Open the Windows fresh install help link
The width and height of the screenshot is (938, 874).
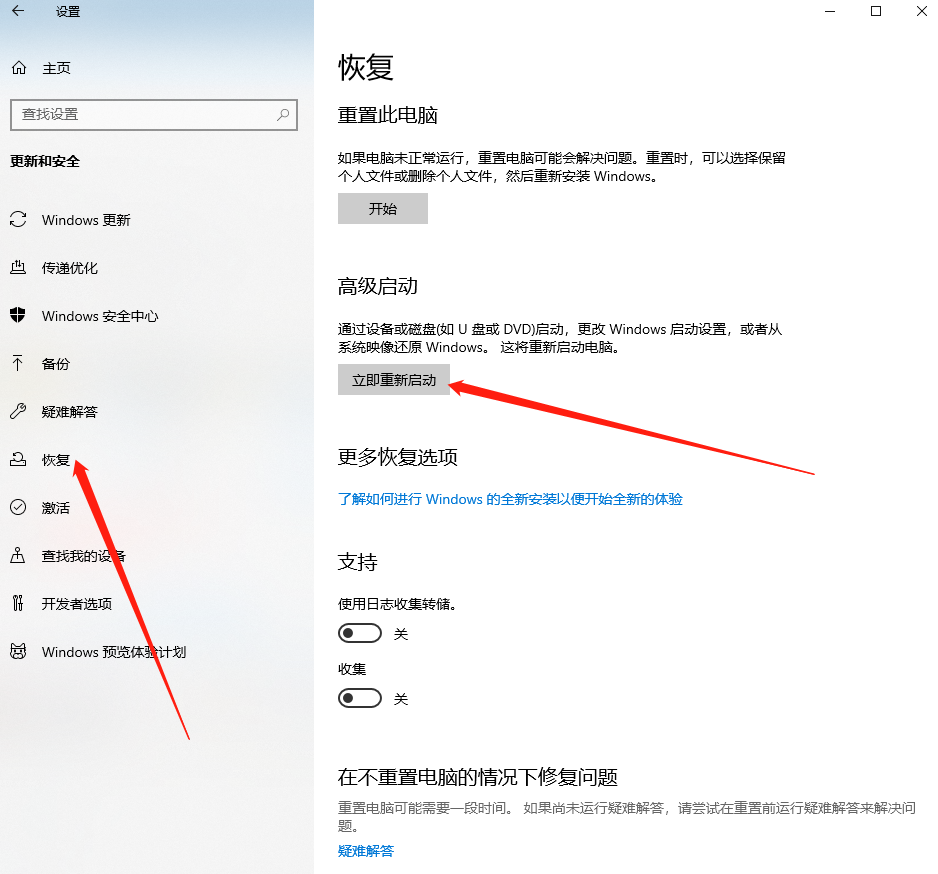[510, 499]
